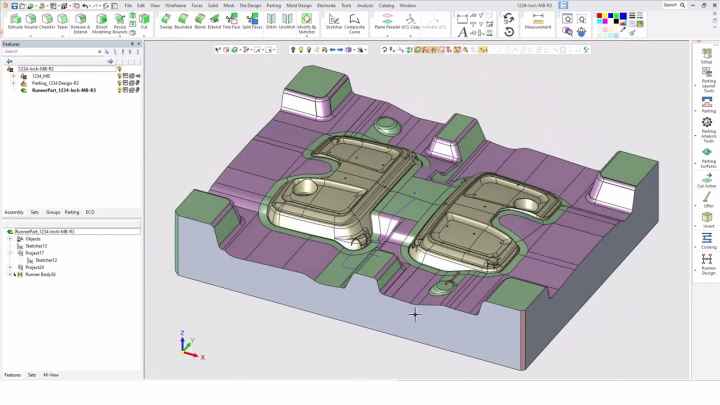
Task: Switch to the Parting tab in lower panel
Action: point(72,212)
